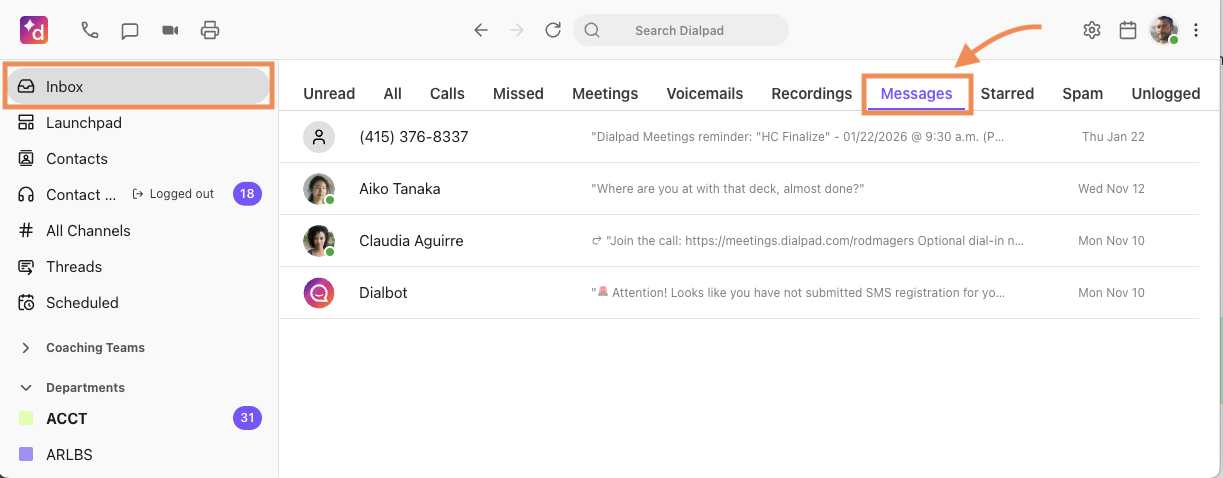Screen dimensions: 1223x478
Task: Click the "almost done?" deck message preview
Action: click(727, 189)
